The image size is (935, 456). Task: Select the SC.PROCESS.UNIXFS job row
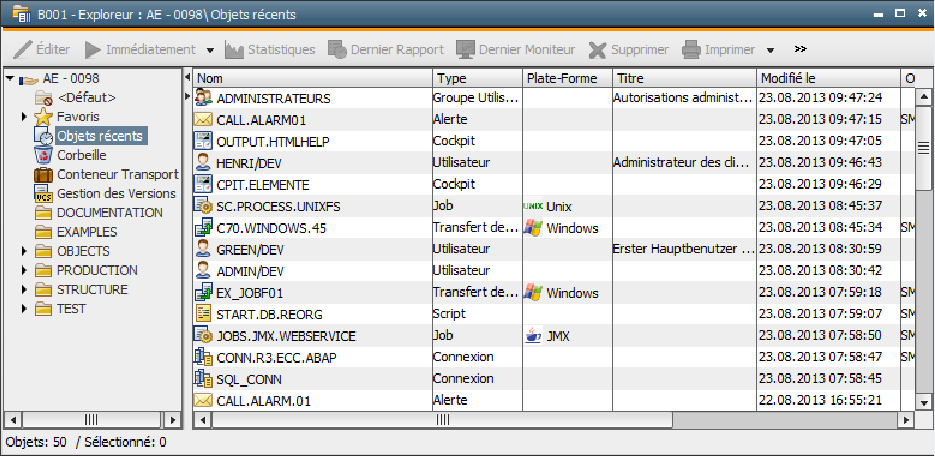545,206
